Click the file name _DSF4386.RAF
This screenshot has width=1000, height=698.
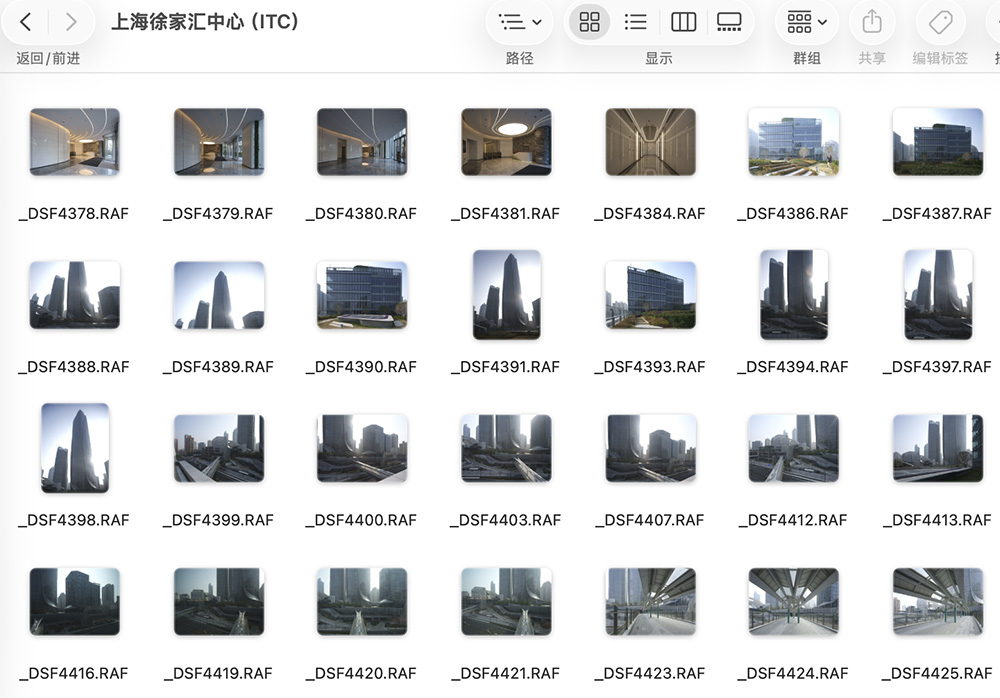793,214
